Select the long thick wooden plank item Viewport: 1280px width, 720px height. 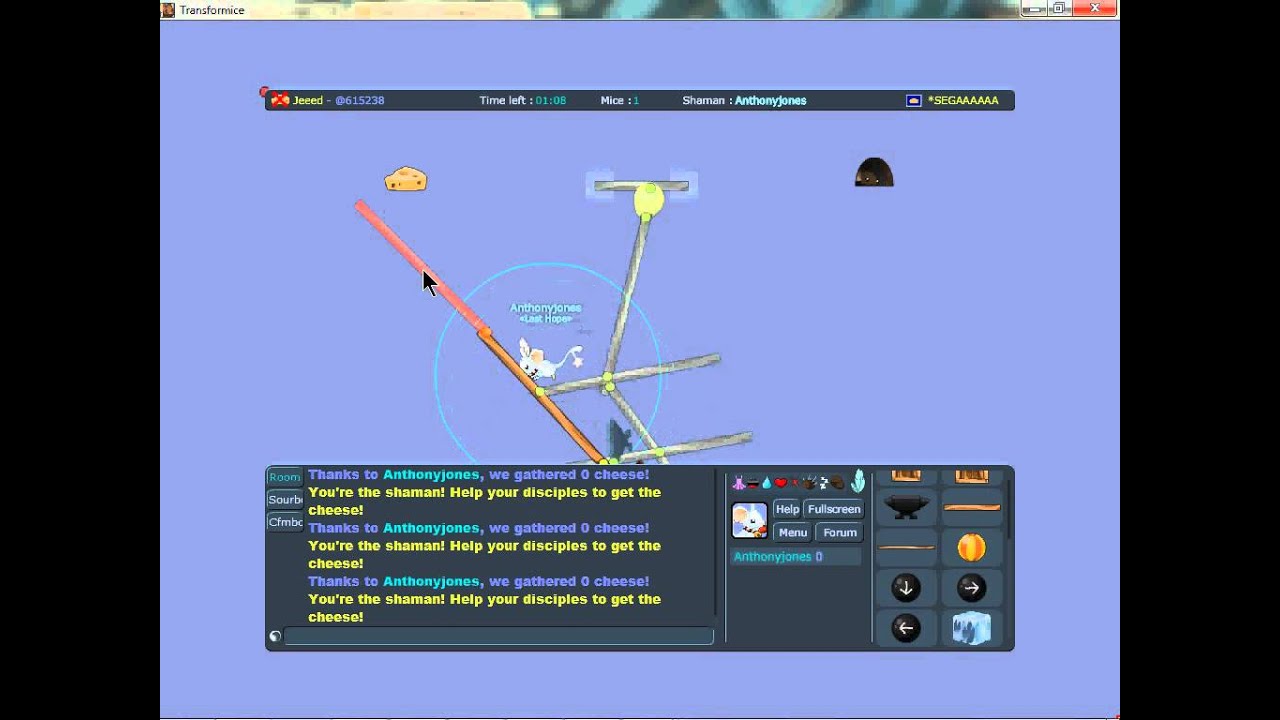[972, 507]
